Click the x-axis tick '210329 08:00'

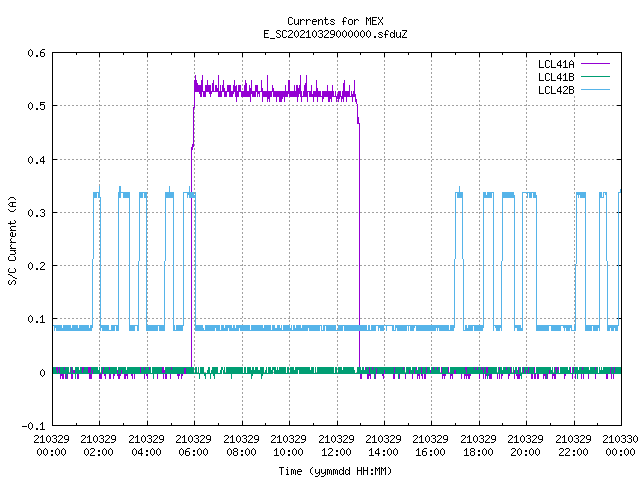click(x=241, y=446)
